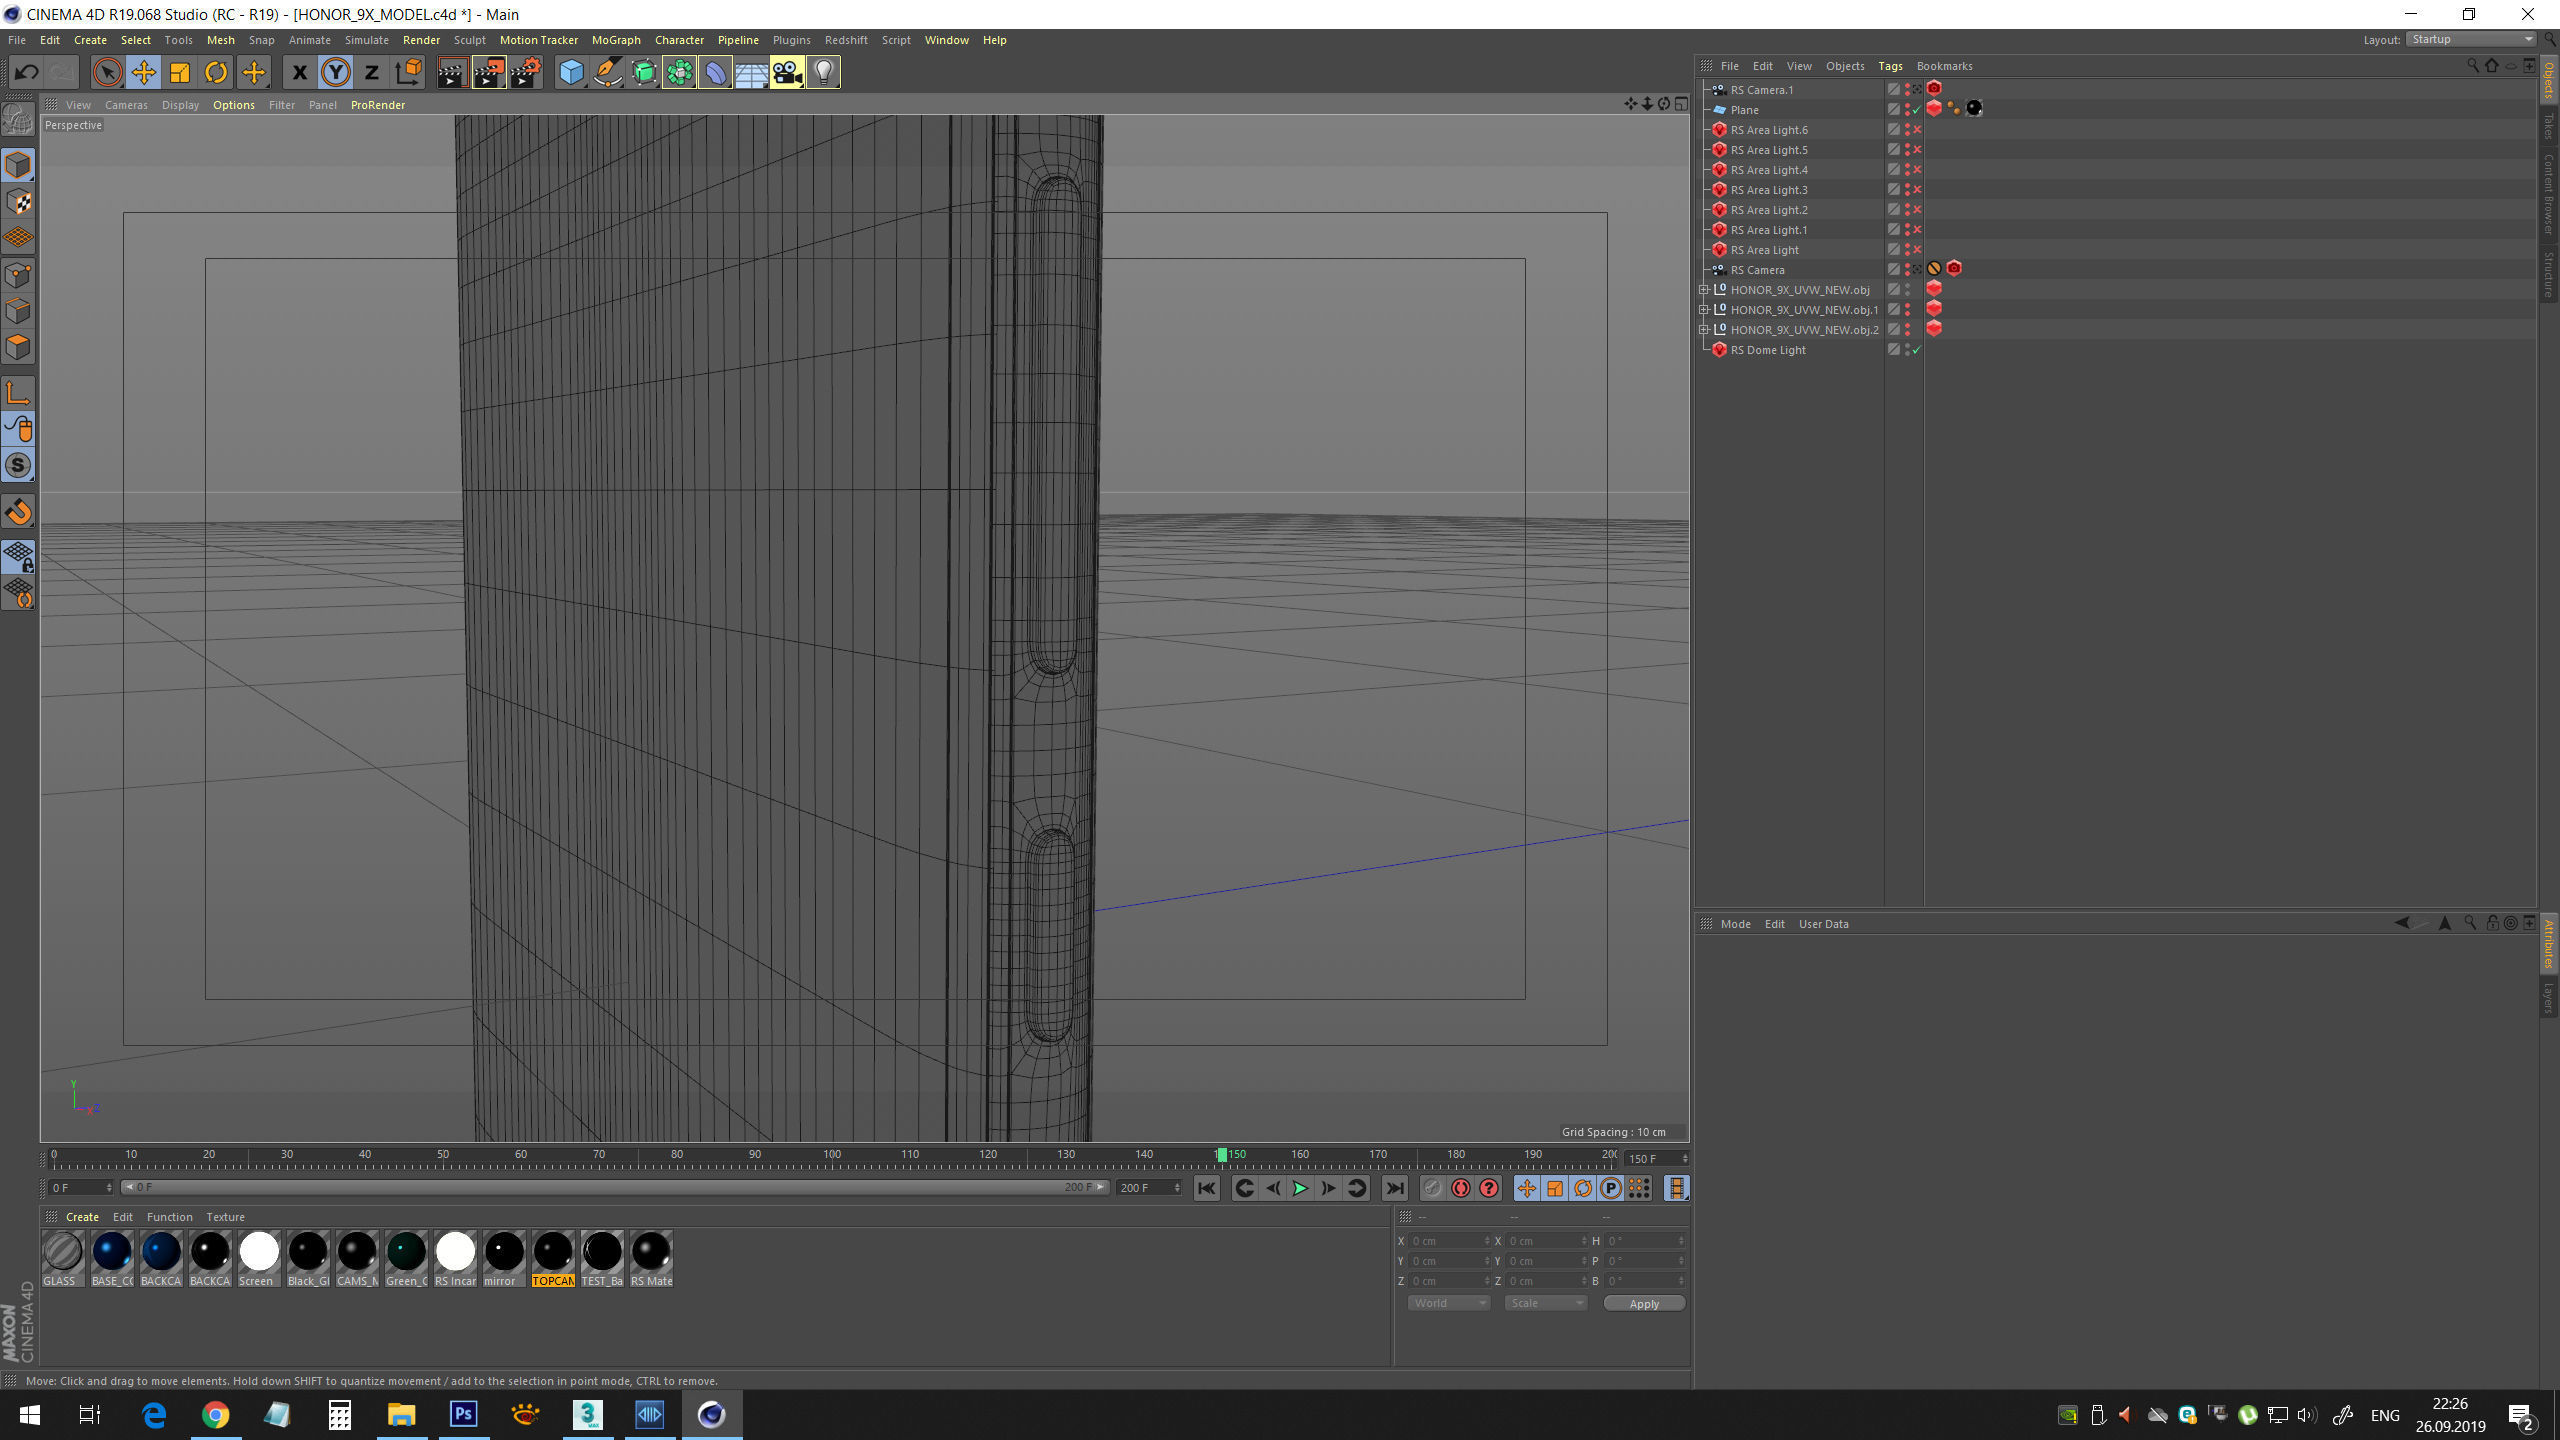Select the Scale tool icon
The width and height of the screenshot is (2560, 1440).
tap(180, 72)
